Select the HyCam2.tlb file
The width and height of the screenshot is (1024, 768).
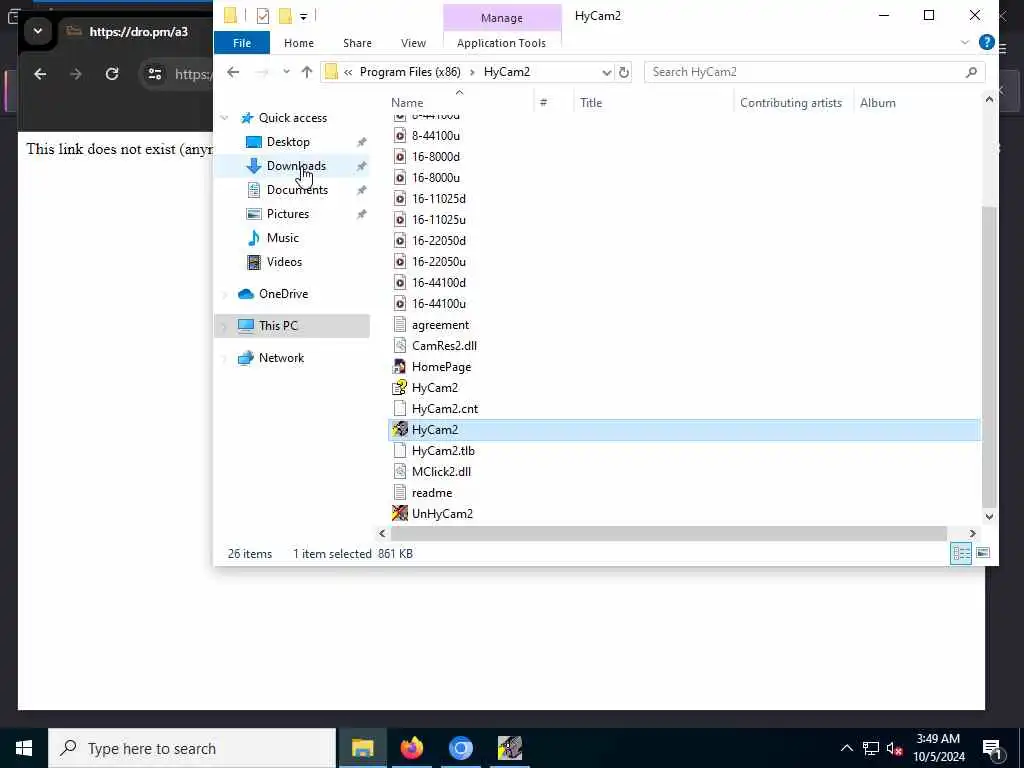pyautogui.click(x=443, y=451)
